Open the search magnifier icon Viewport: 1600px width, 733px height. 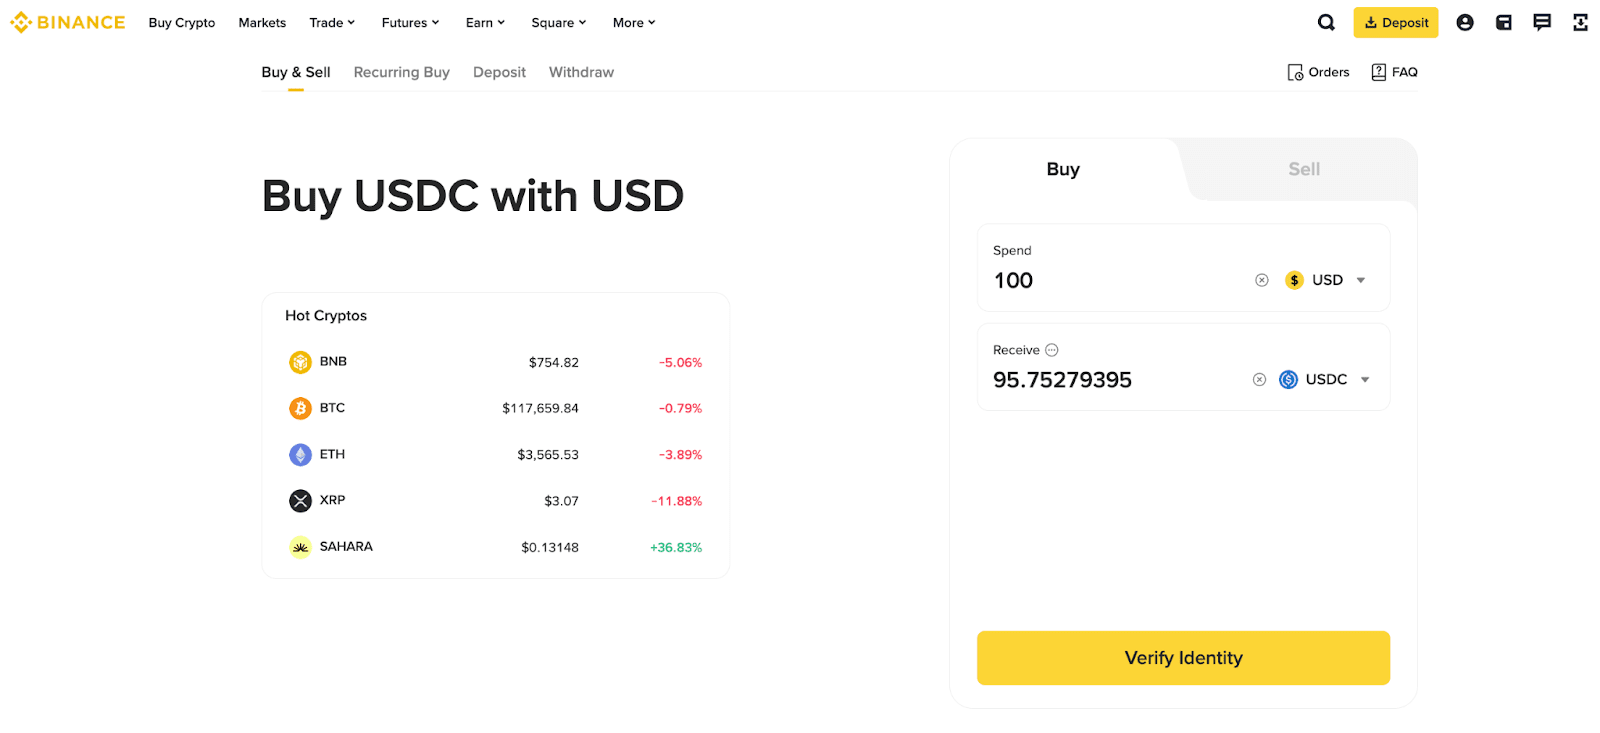click(1326, 23)
